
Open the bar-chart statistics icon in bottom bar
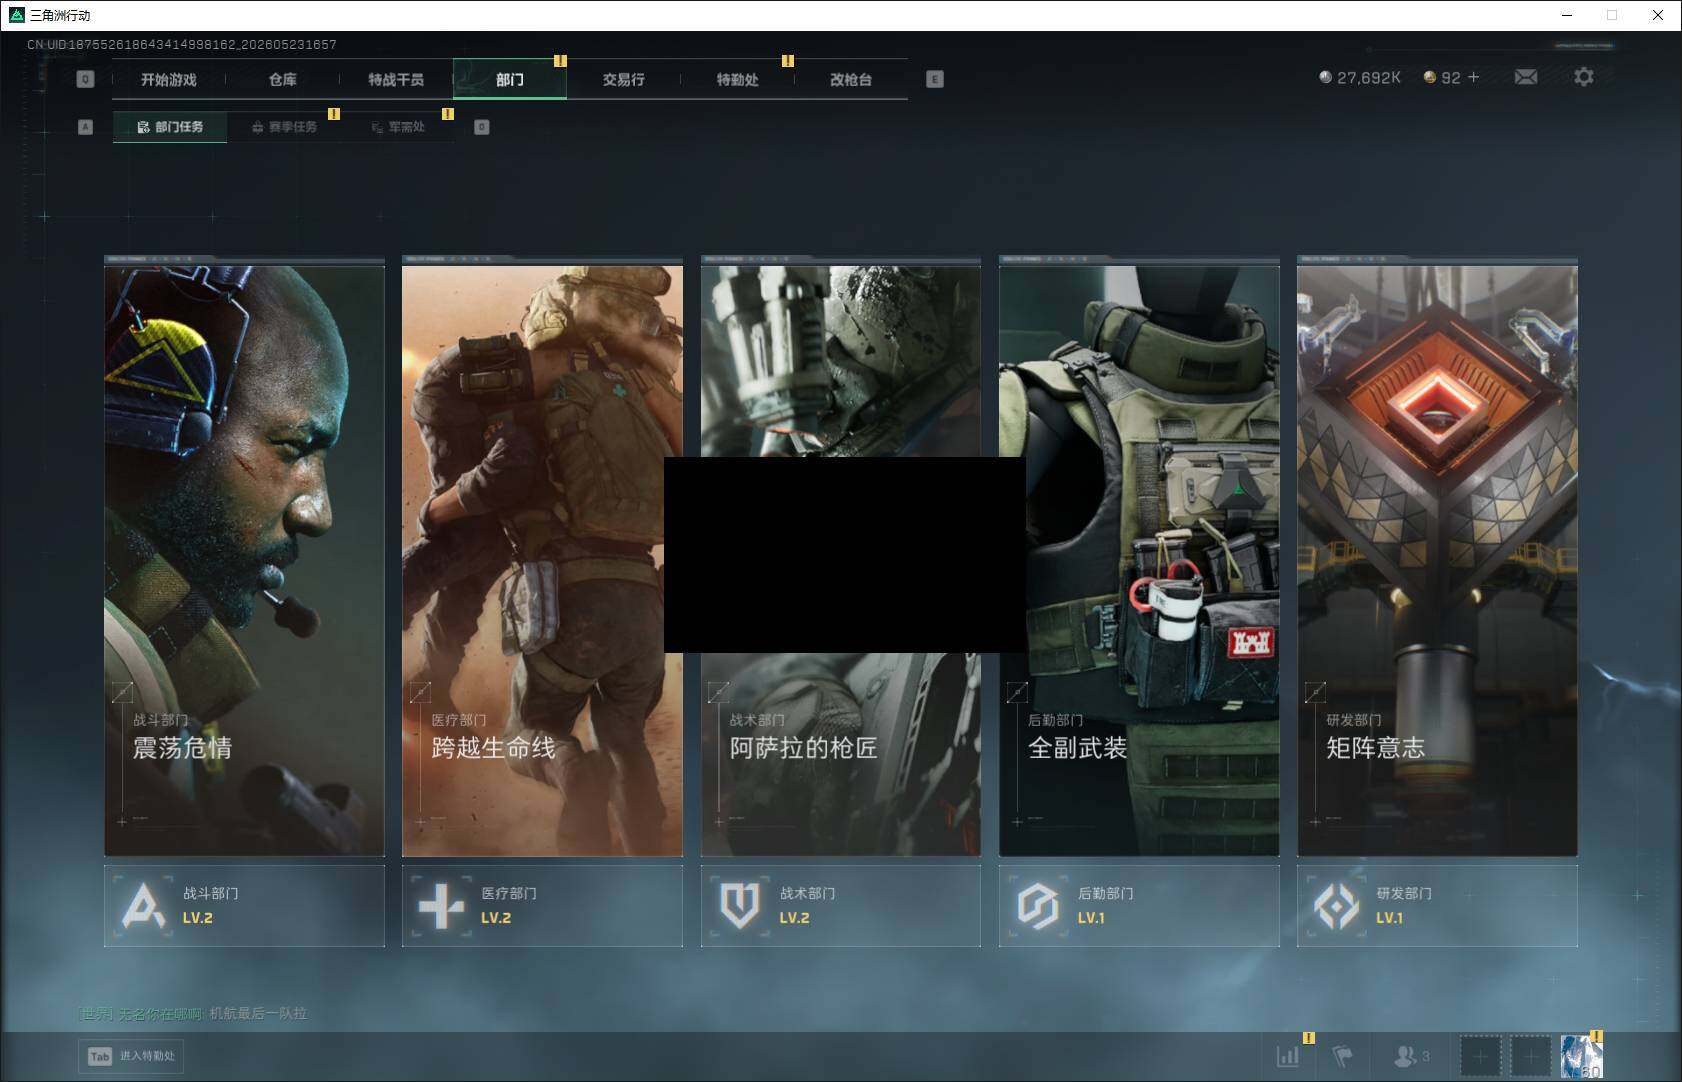tap(1288, 1055)
